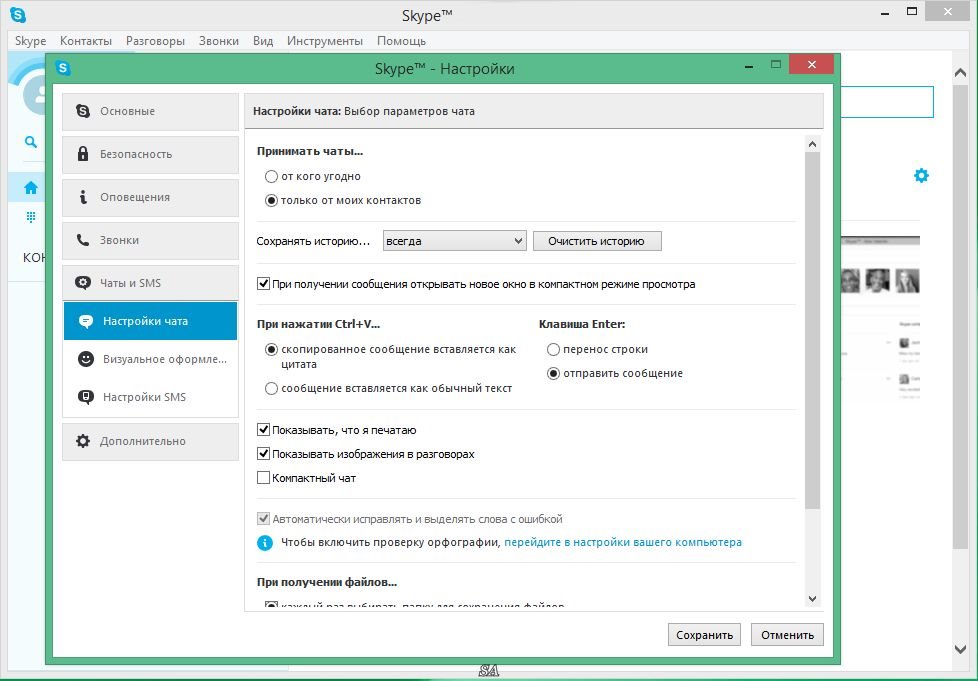This screenshot has width=978, height=681.
Task: Open the Основные settings section
Action: pyautogui.click(x=150, y=112)
